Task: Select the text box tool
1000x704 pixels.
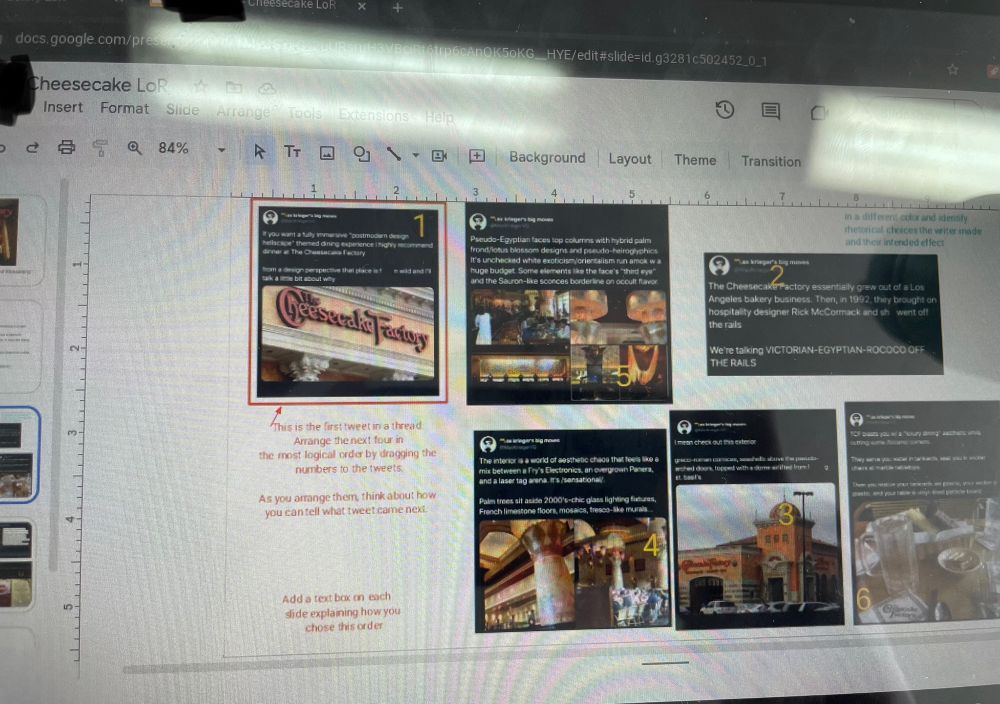Action: [x=293, y=152]
